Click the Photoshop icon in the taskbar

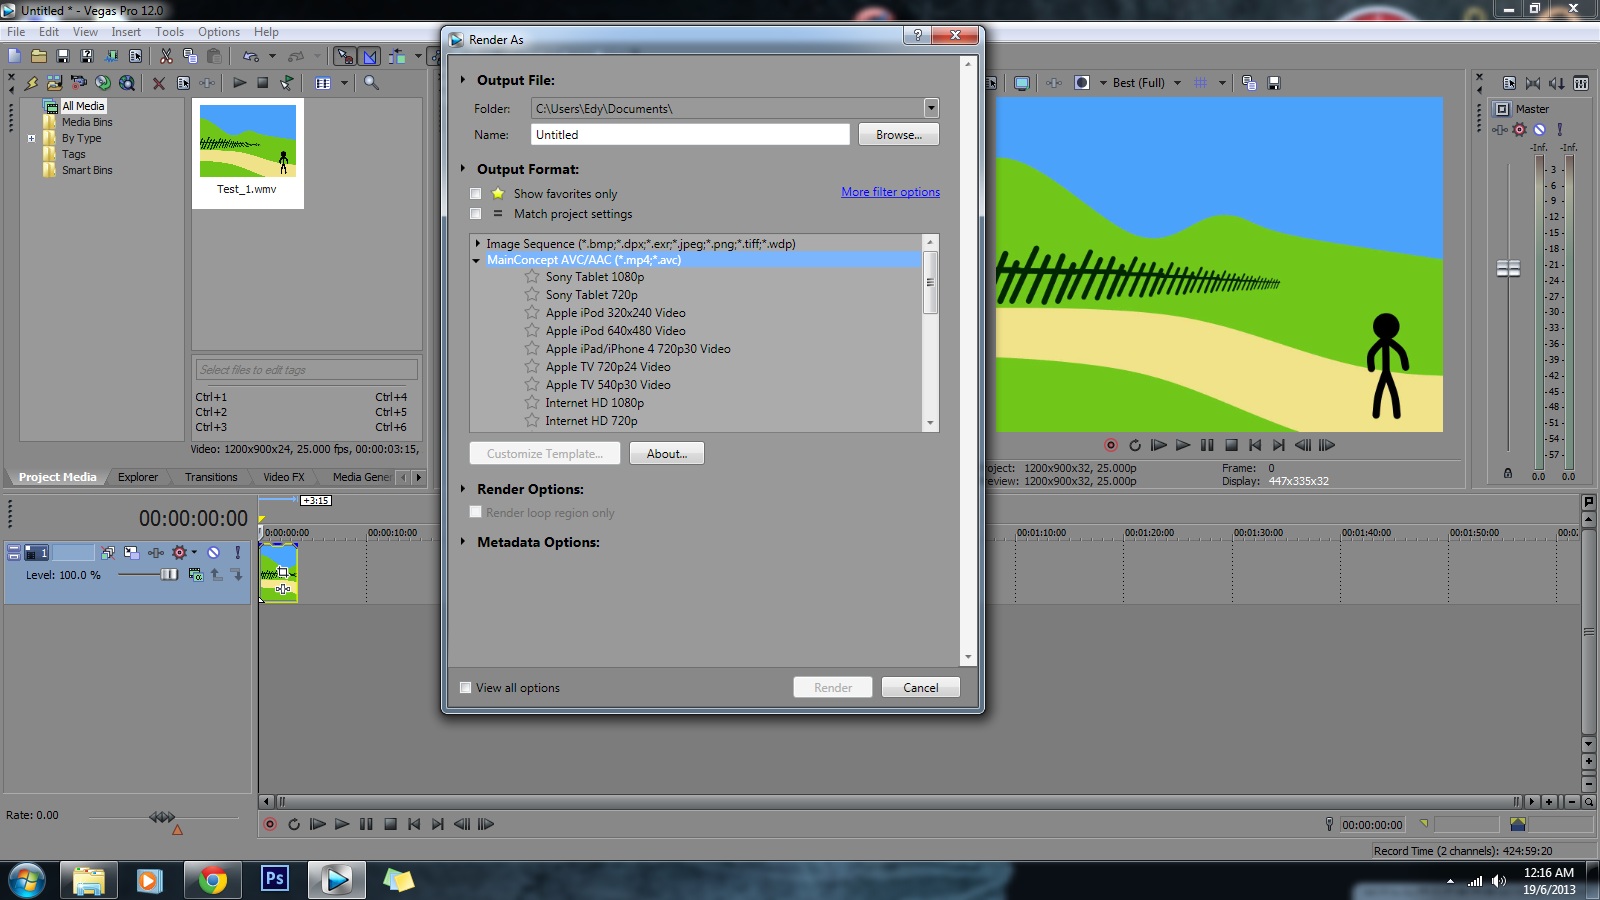(x=274, y=879)
